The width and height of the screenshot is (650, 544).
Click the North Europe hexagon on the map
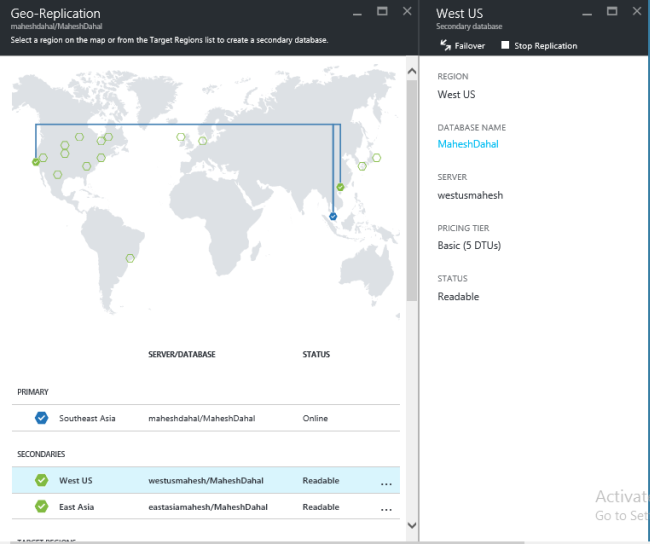(181, 137)
